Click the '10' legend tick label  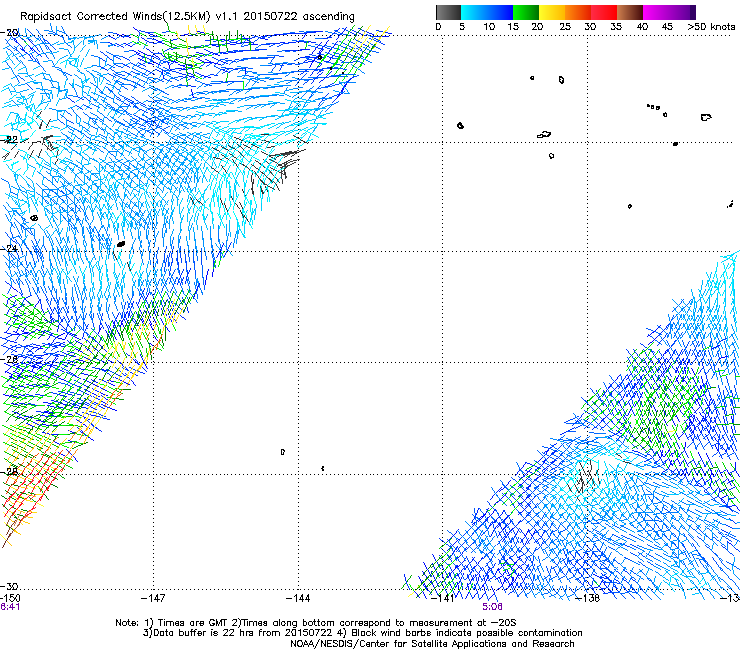489,26
